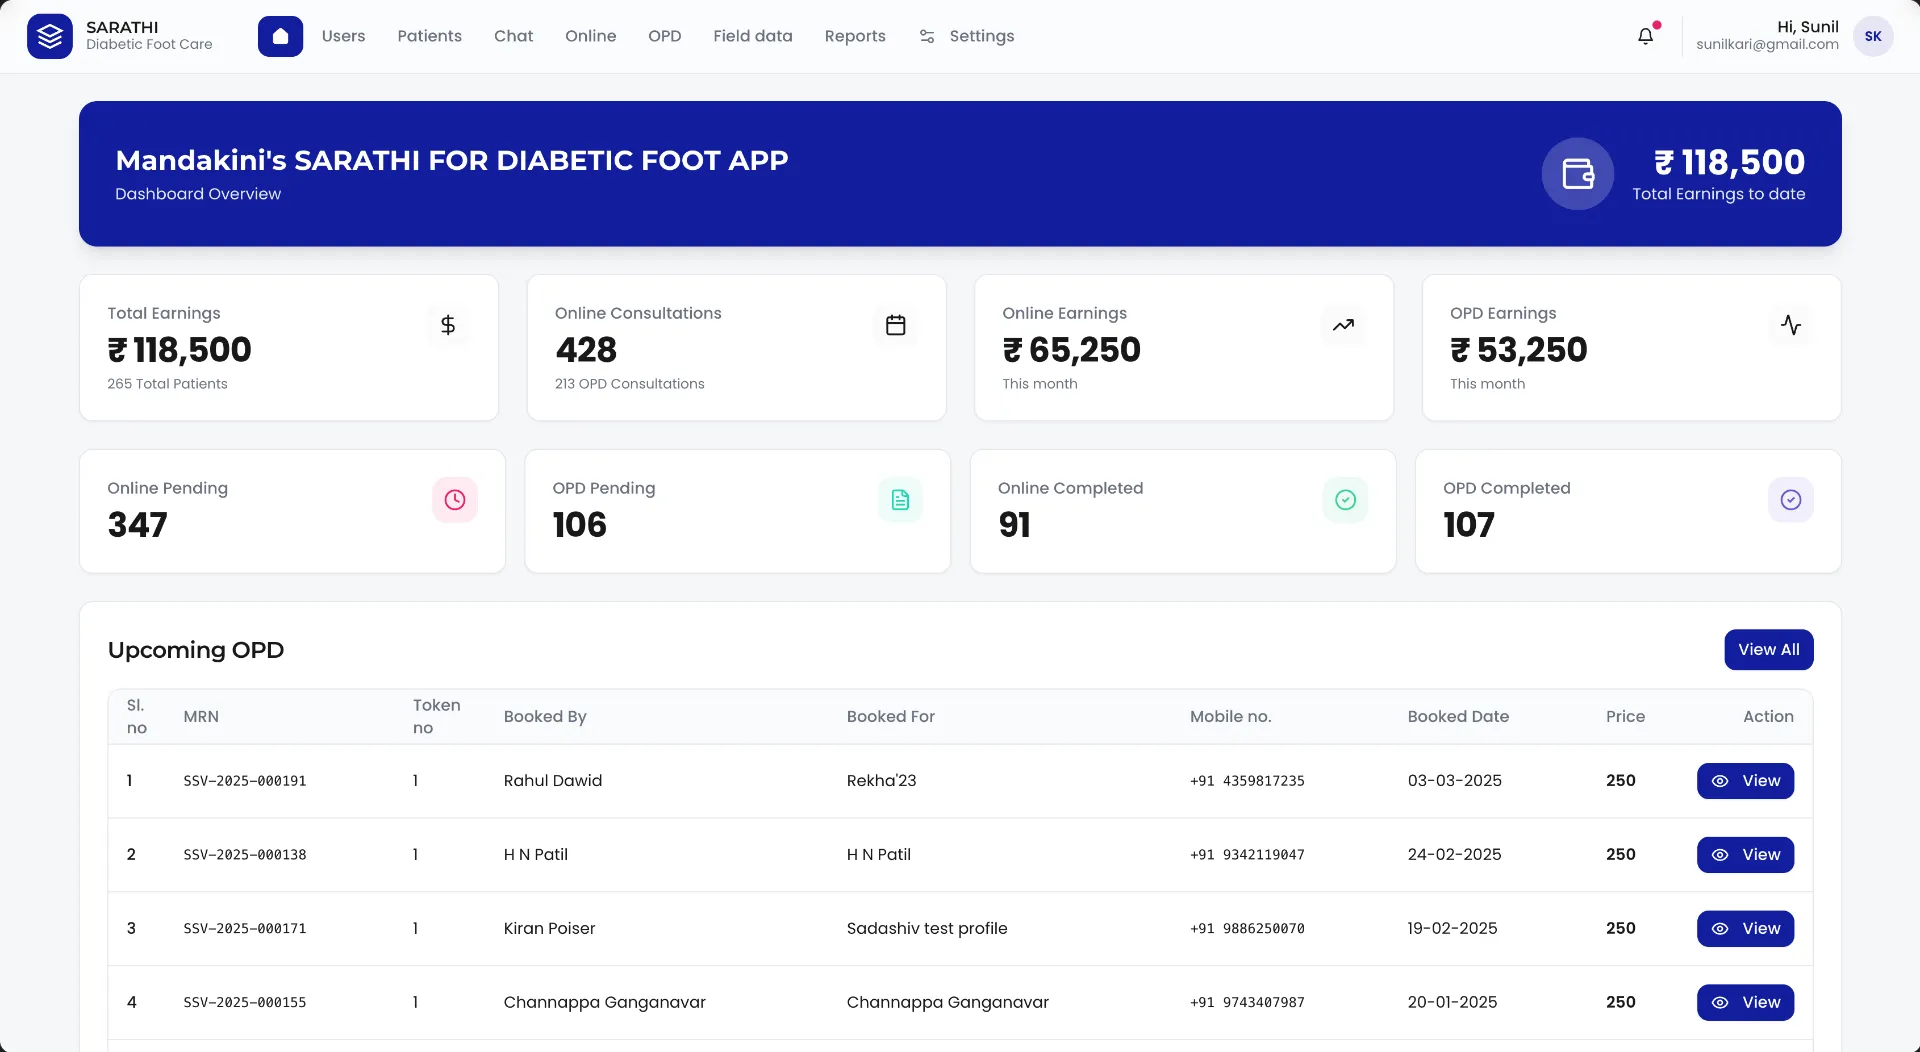Viewport: 1920px width, 1052px height.
Task: Click the eye icon on Rahul Dawid's View button
Action: point(1721,781)
